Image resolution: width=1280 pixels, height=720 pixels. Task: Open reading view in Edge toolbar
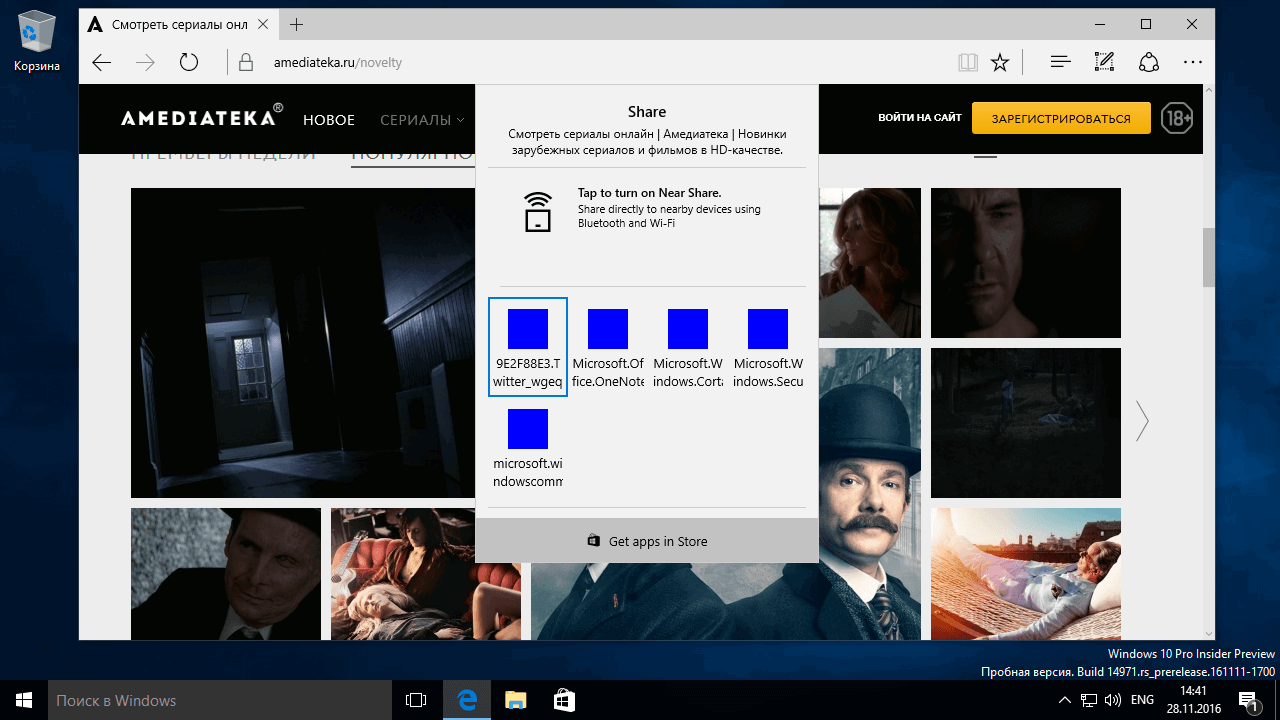(967, 62)
